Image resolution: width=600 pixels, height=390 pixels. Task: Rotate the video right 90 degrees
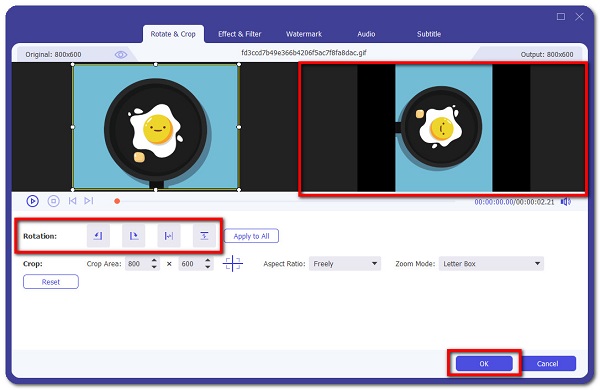134,236
